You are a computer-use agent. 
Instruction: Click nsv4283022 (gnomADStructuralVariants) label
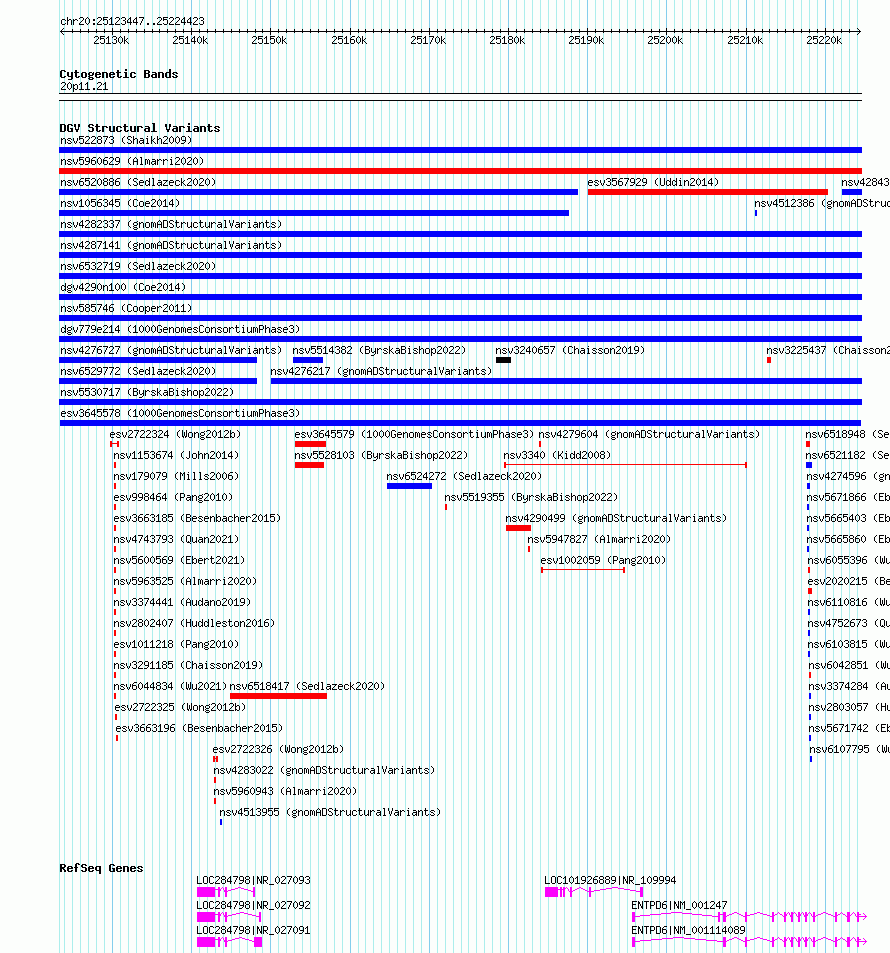[x=325, y=771]
